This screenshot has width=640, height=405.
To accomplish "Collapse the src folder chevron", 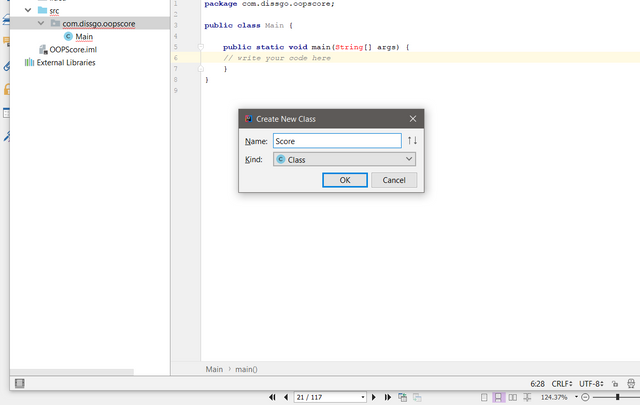I will (x=28, y=10).
